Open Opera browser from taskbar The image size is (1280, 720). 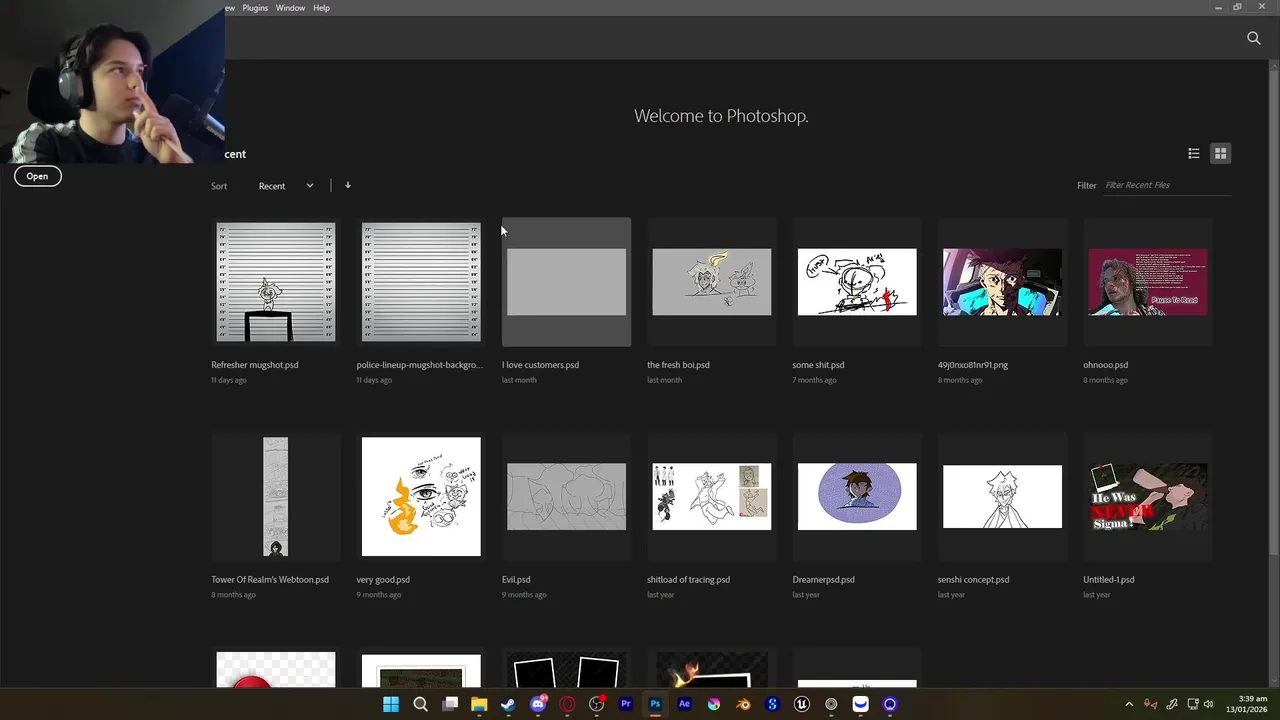(x=567, y=704)
